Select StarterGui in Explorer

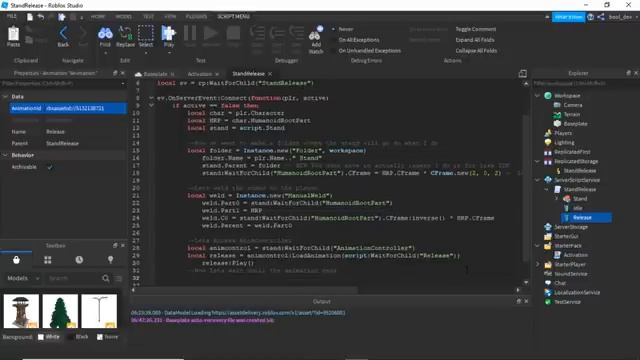pos(566,236)
